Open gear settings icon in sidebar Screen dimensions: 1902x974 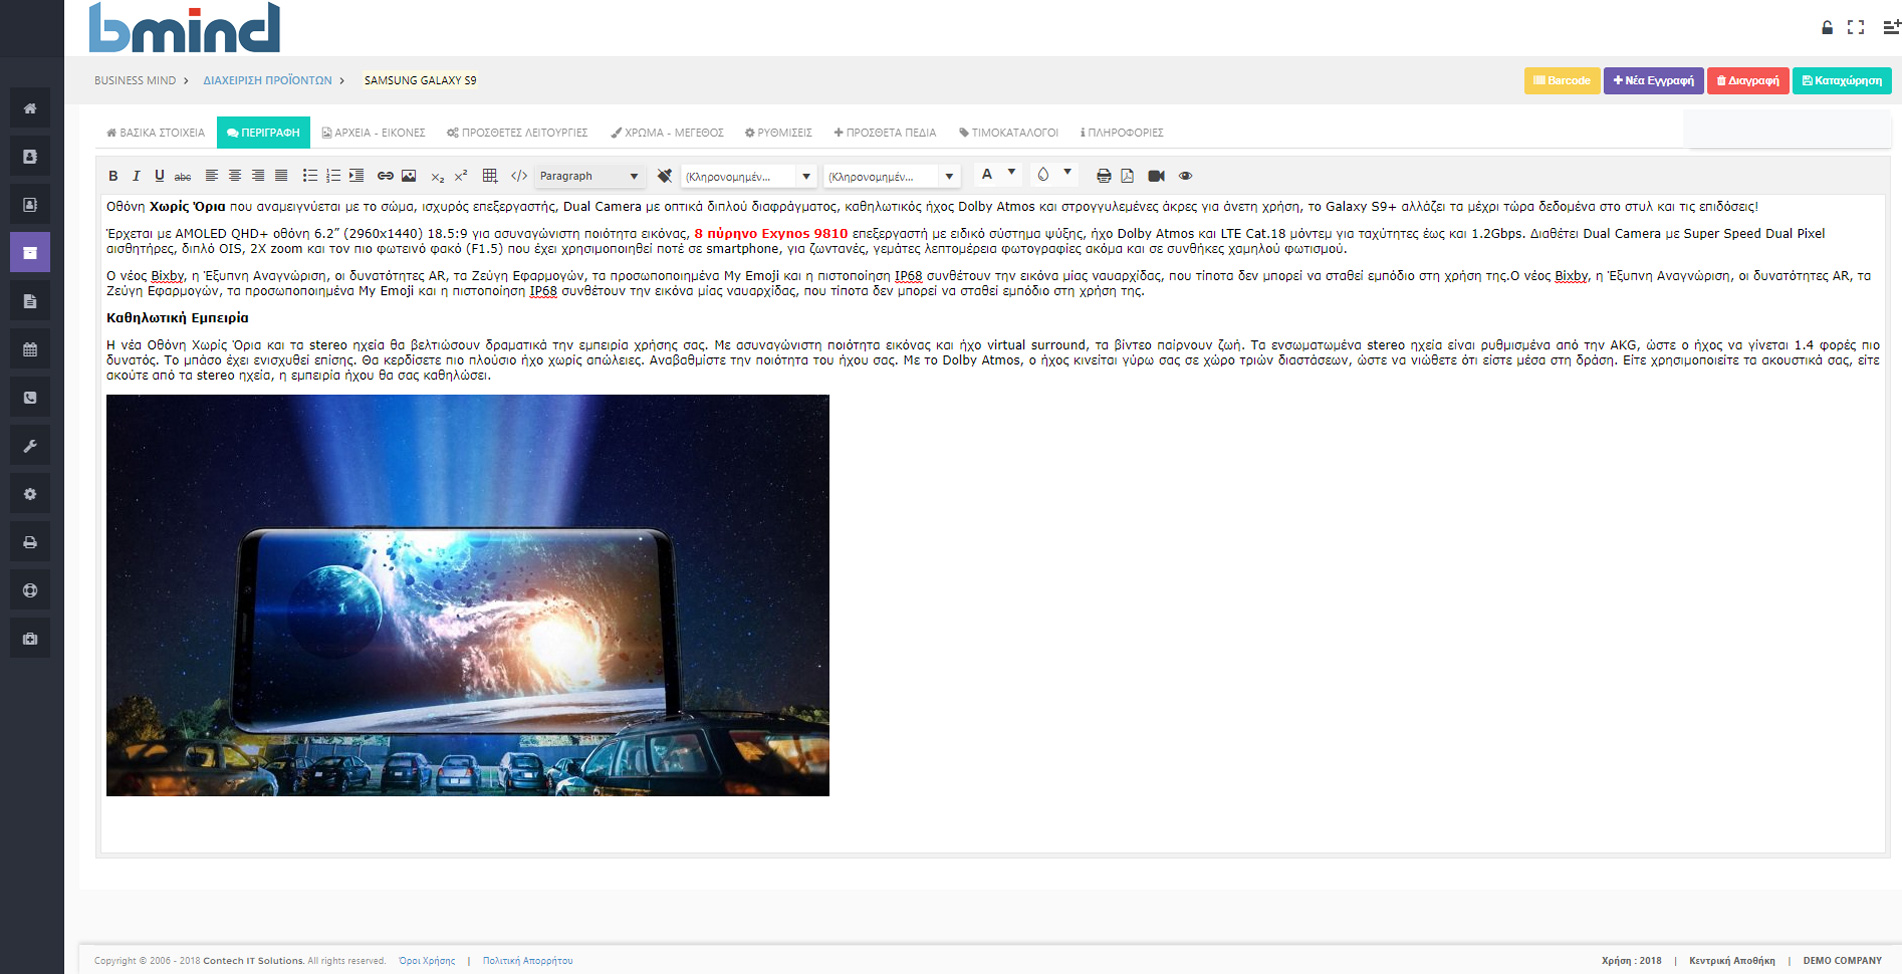point(30,494)
